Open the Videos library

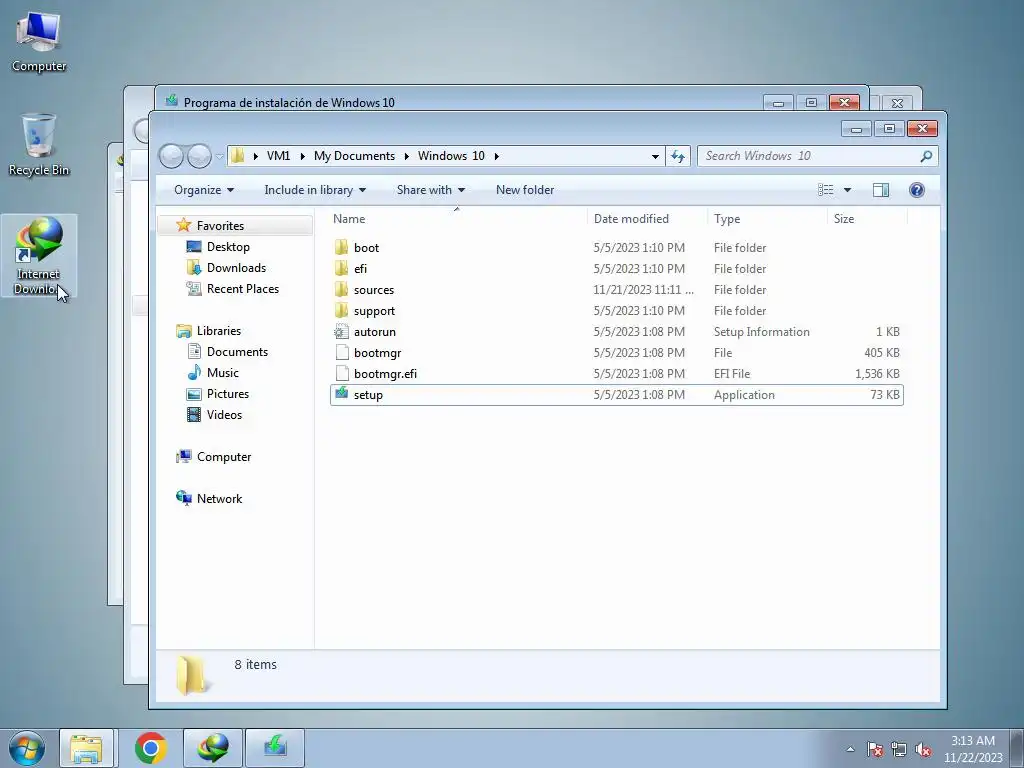coord(224,415)
